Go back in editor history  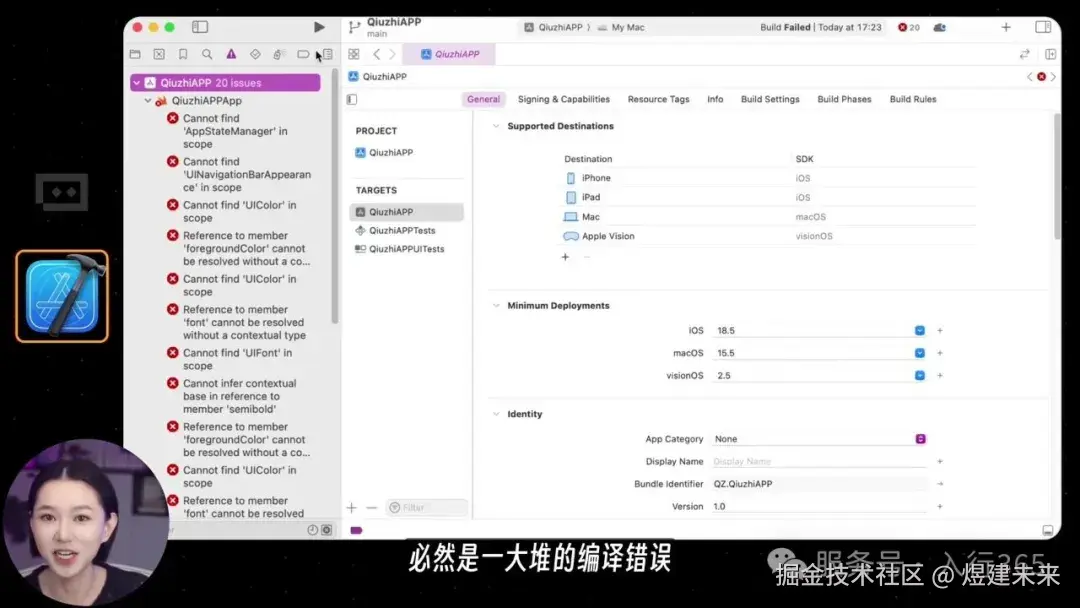point(377,54)
